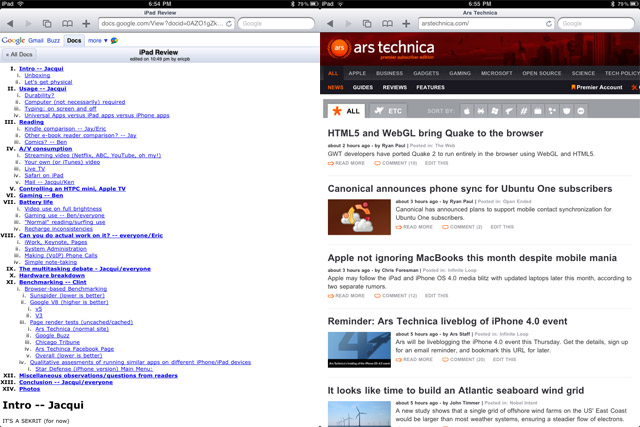The image size is (640, 427).
Task: Click the '« All Docs' button
Action: coord(19,54)
